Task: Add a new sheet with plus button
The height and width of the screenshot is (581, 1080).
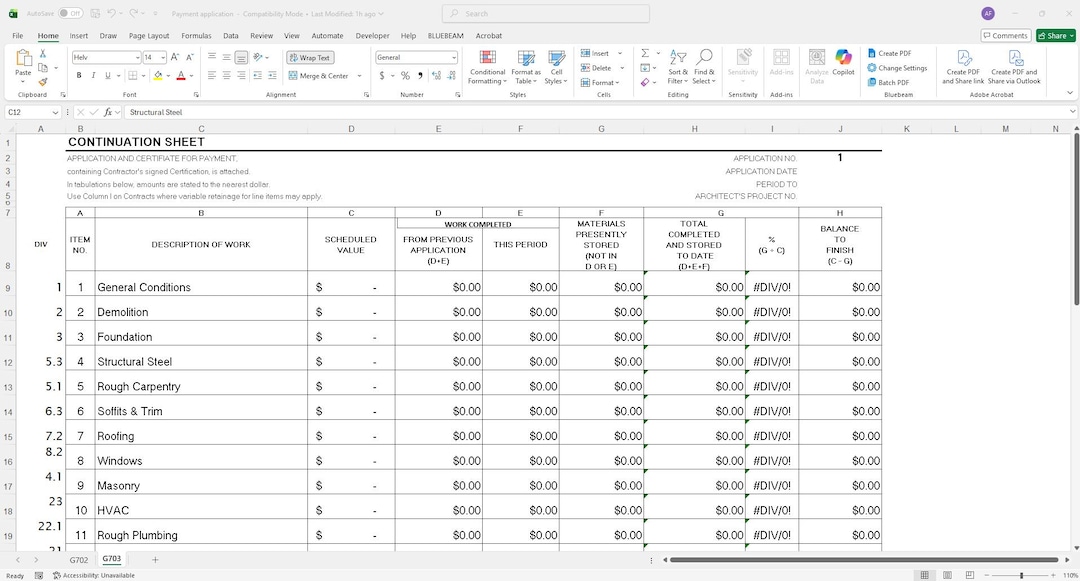Action: [155, 560]
